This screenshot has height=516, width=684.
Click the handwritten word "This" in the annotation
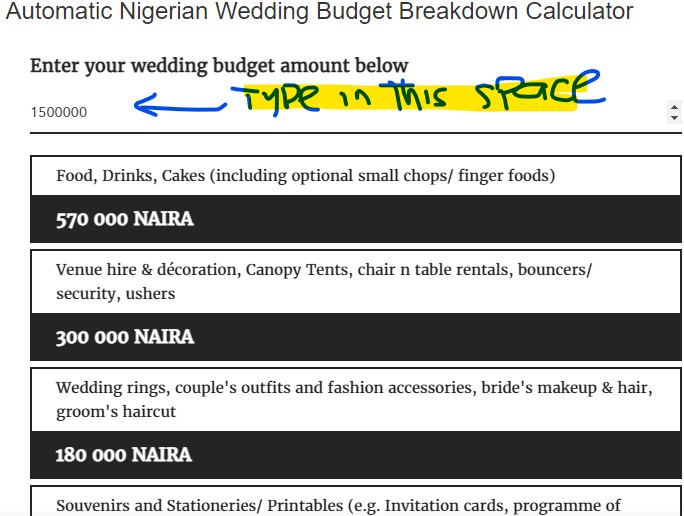click(x=414, y=94)
